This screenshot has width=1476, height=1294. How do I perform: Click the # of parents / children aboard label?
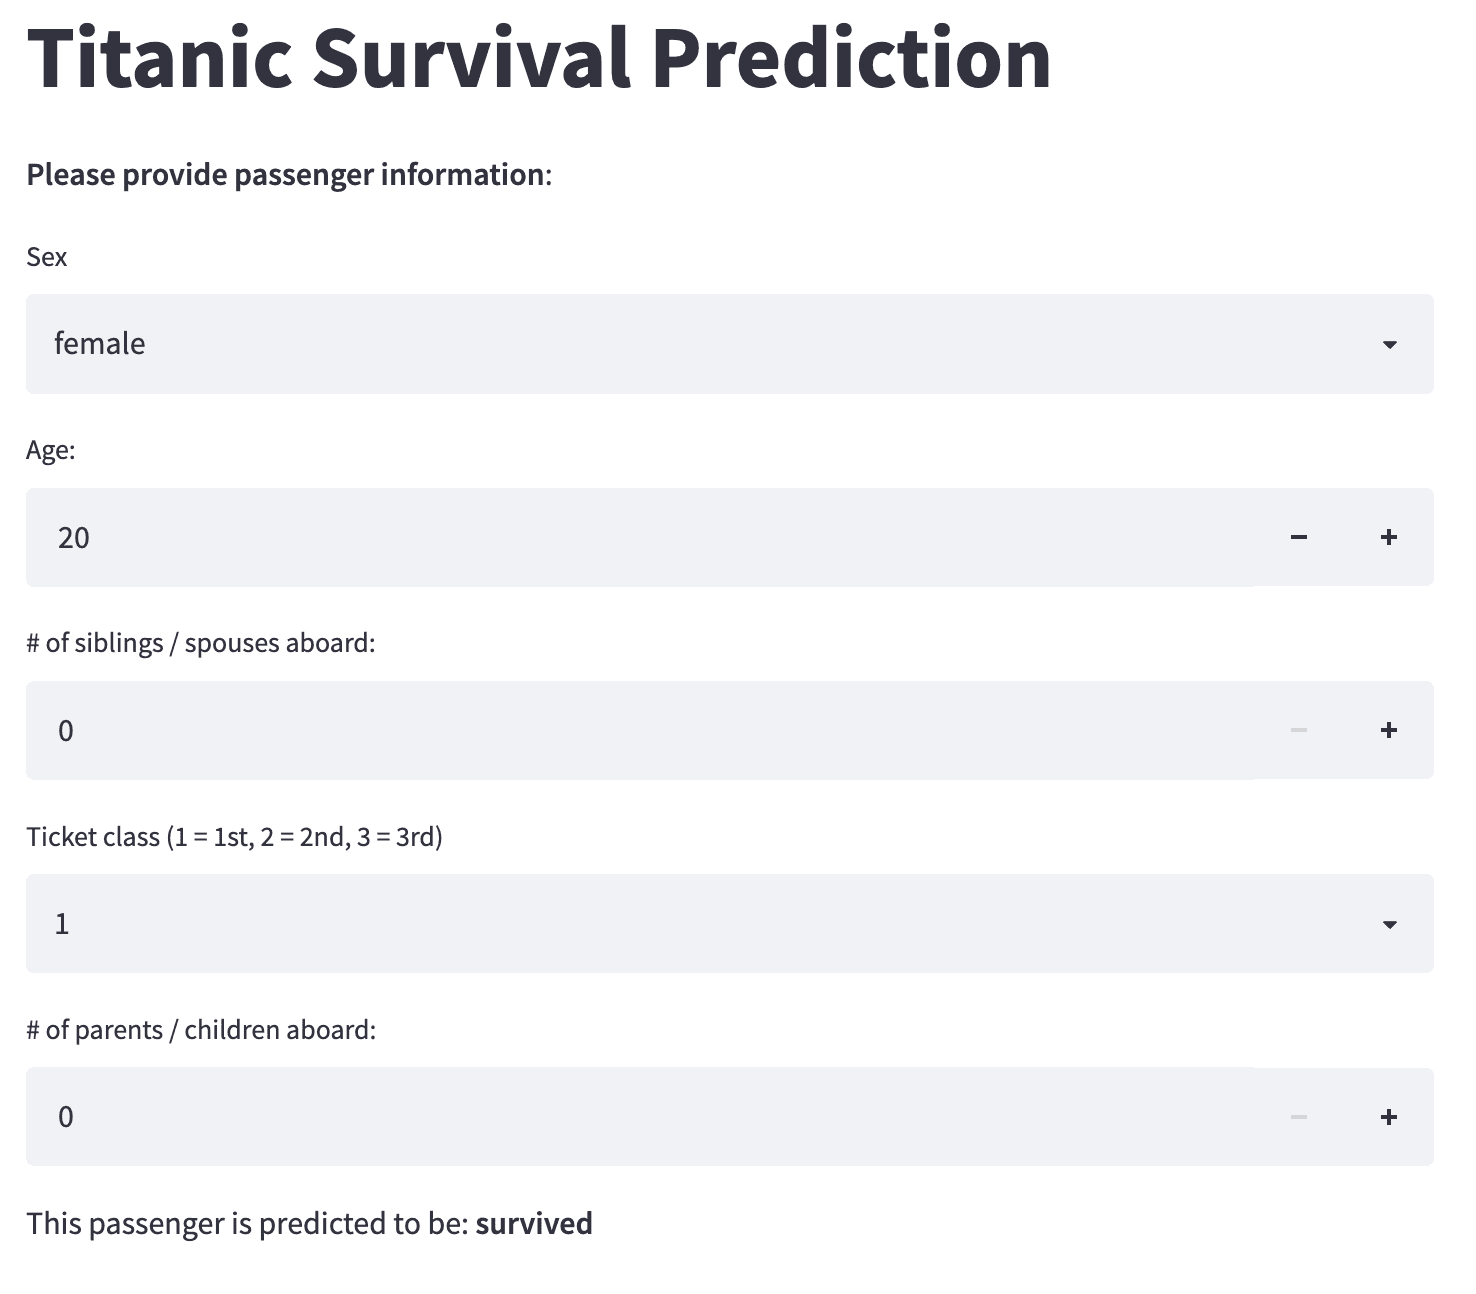[x=201, y=1030]
